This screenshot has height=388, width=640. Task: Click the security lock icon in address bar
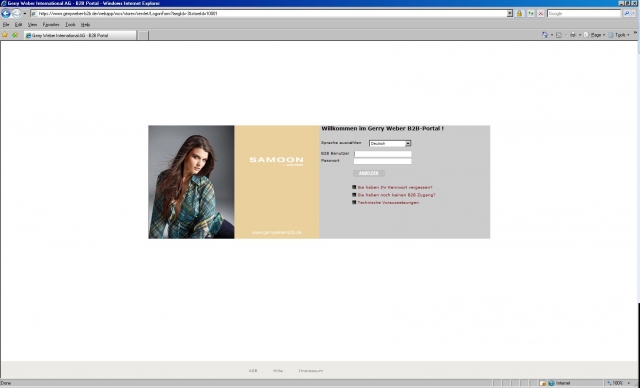520,13
